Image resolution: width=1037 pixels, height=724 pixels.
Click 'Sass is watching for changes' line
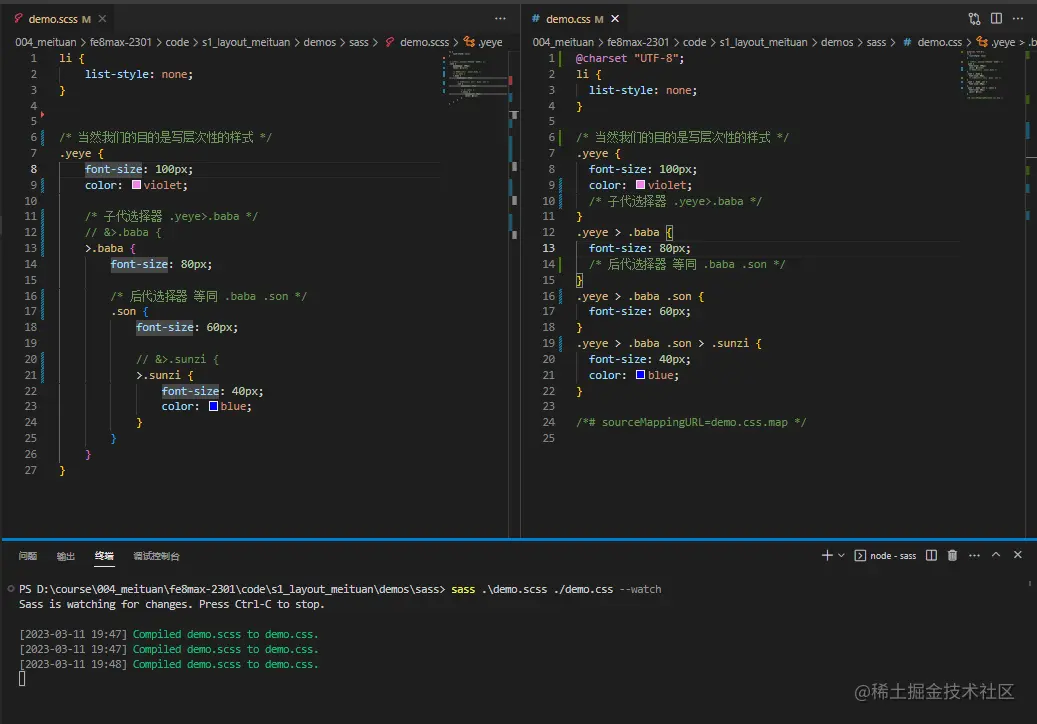click(x=171, y=604)
